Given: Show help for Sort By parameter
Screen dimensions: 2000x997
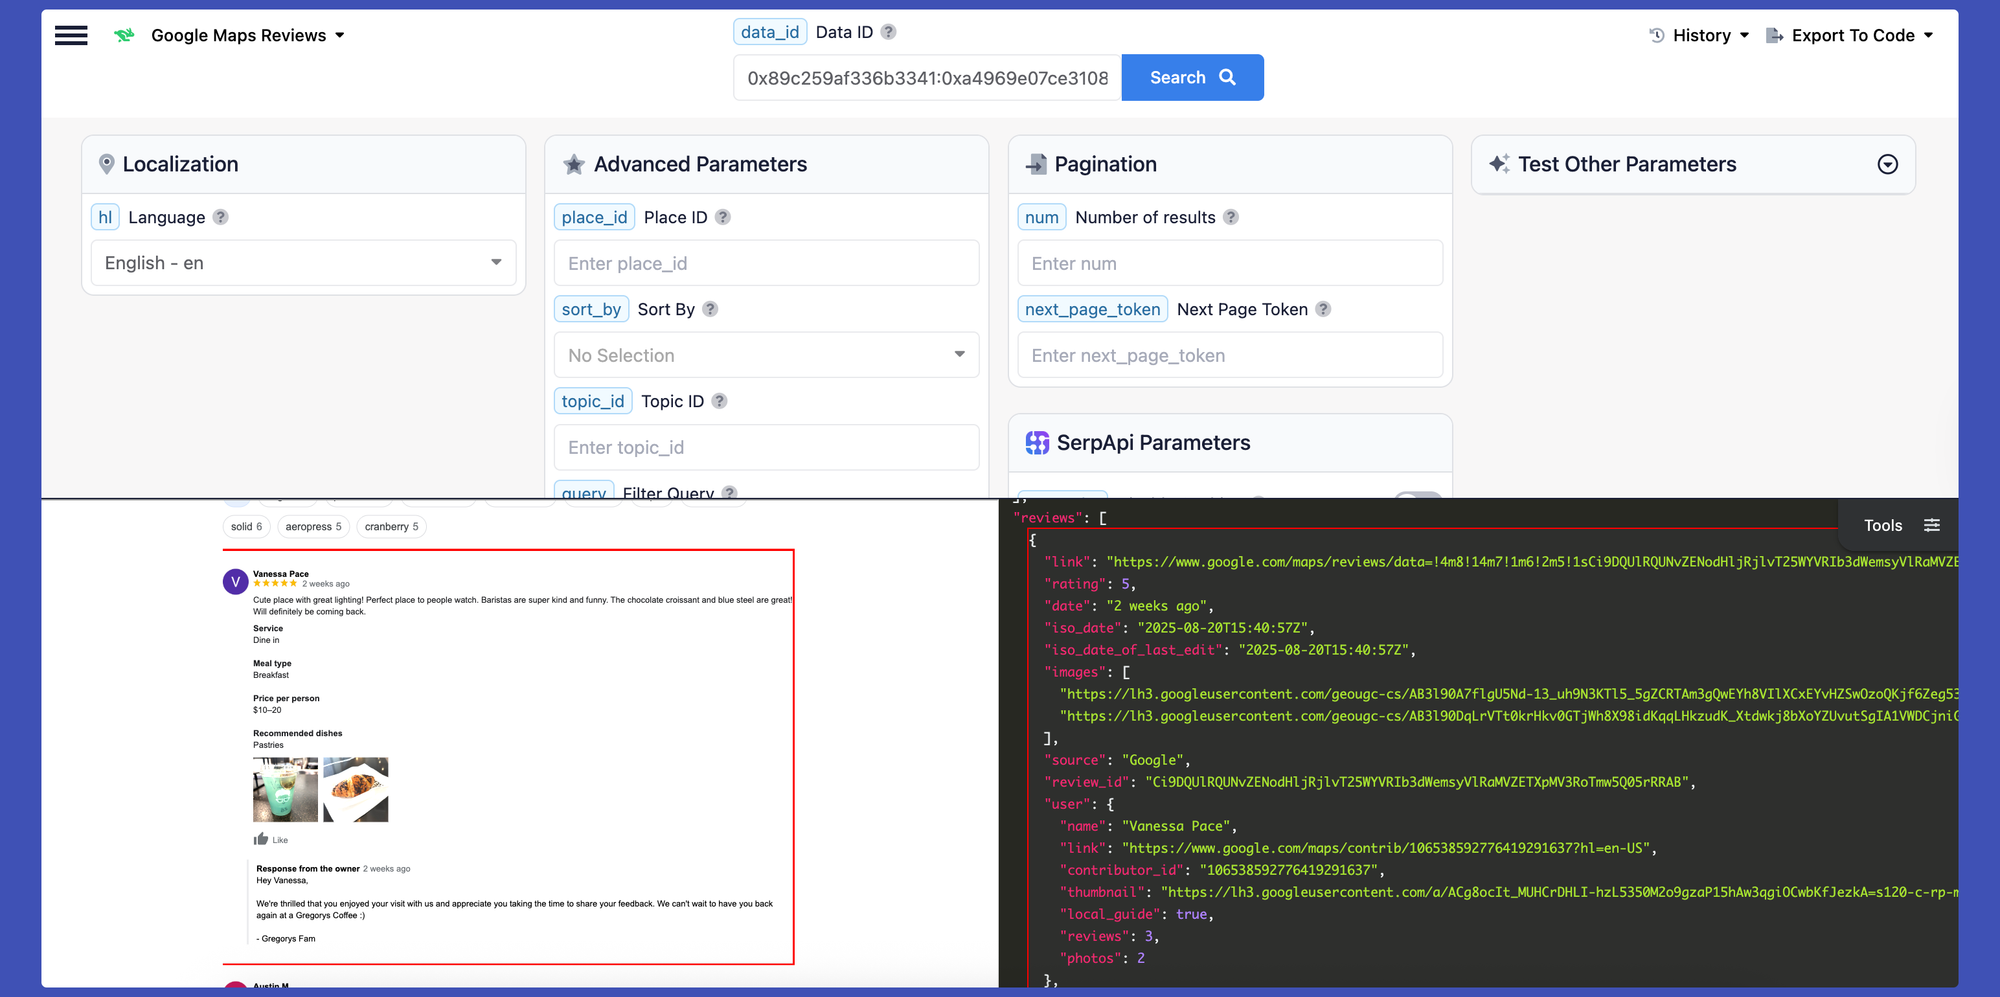Looking at the screenshot, I should pos(710,309).
